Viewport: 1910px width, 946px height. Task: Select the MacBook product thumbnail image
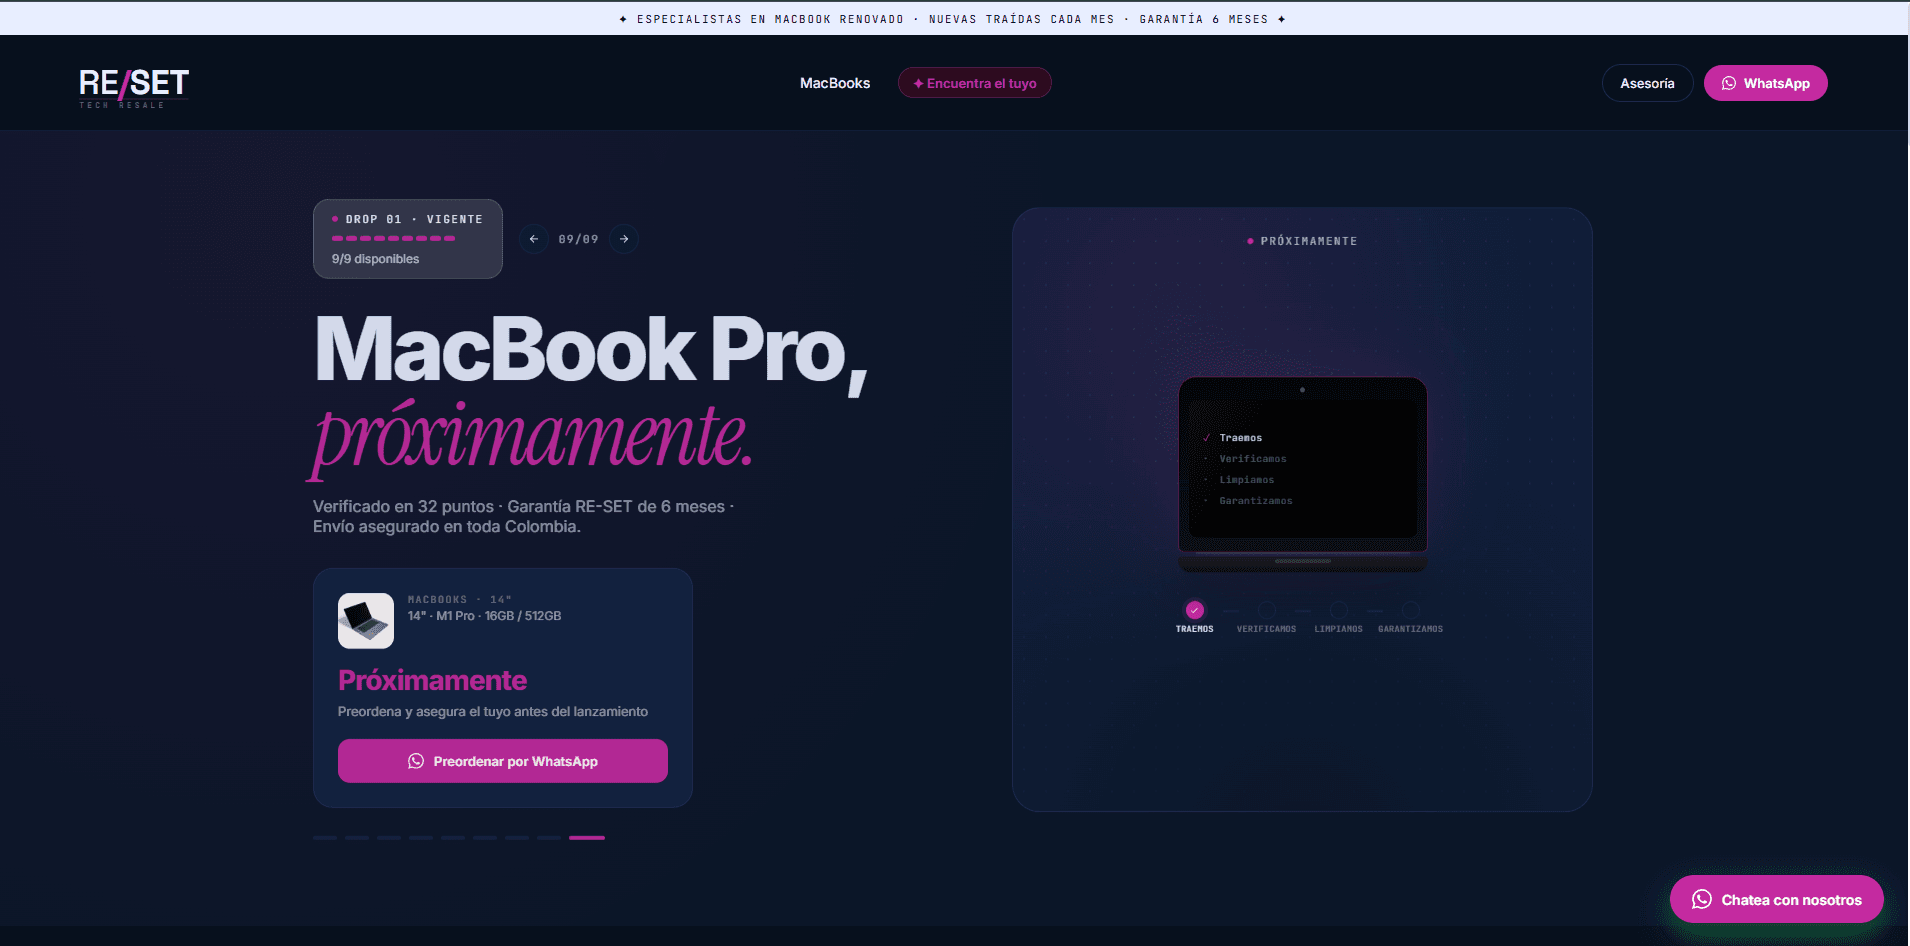366,621
